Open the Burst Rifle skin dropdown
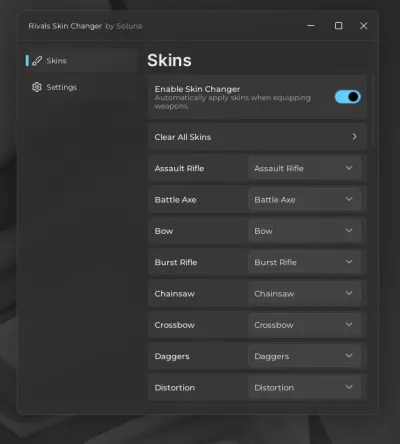The height and width of the screenshot is (444, 400). [304, 262]
